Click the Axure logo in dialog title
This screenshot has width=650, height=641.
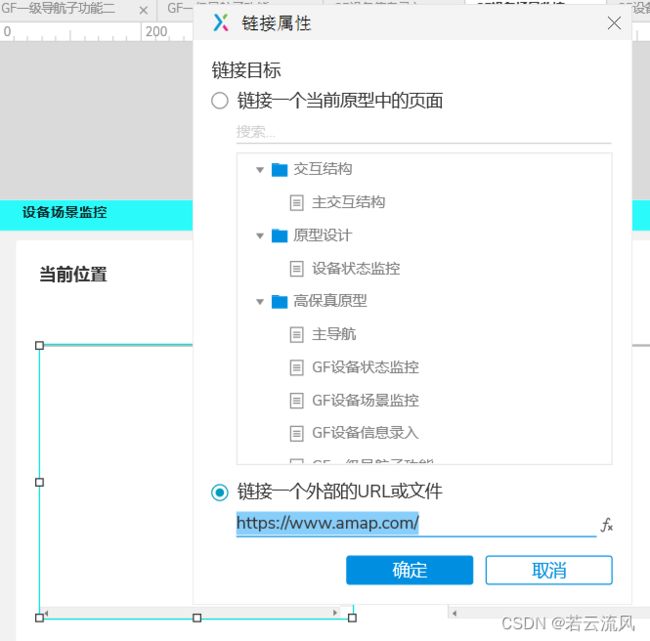(221, 22)
